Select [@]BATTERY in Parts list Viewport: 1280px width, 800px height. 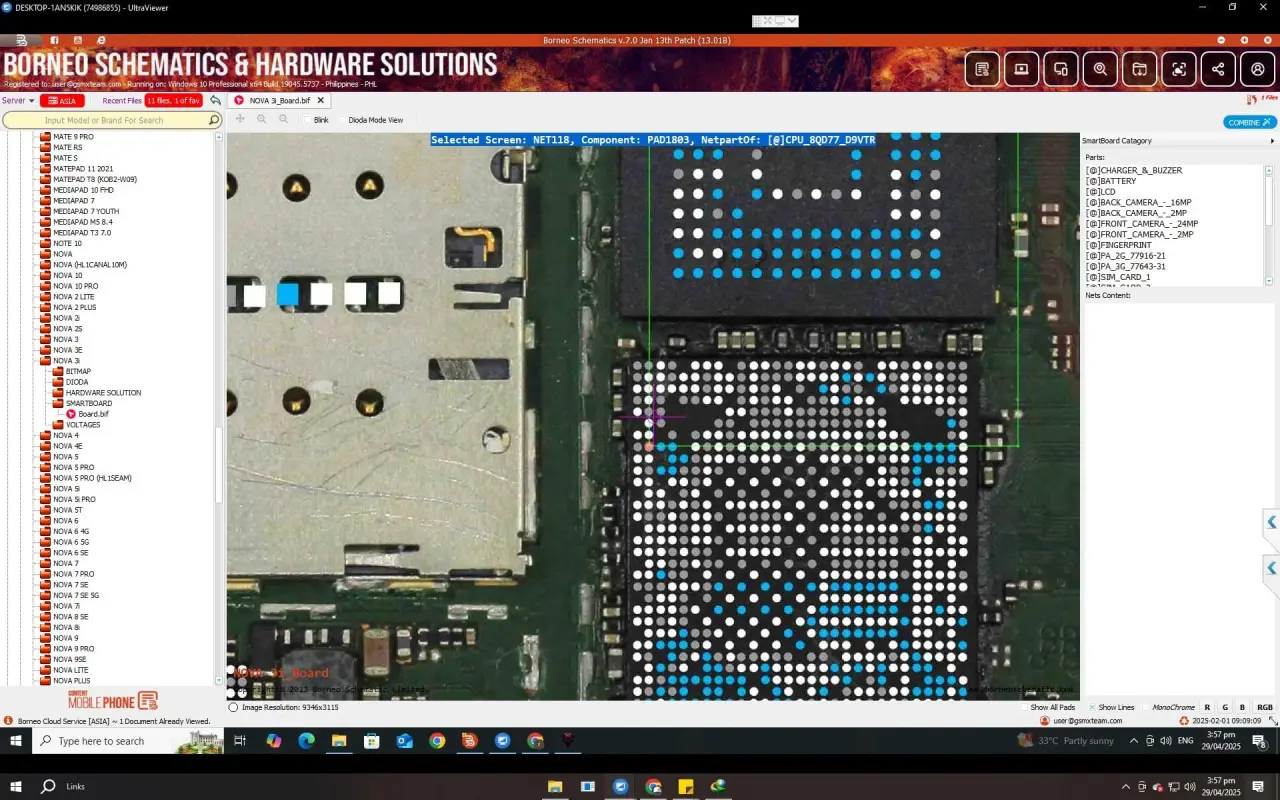pos(1111,181)
